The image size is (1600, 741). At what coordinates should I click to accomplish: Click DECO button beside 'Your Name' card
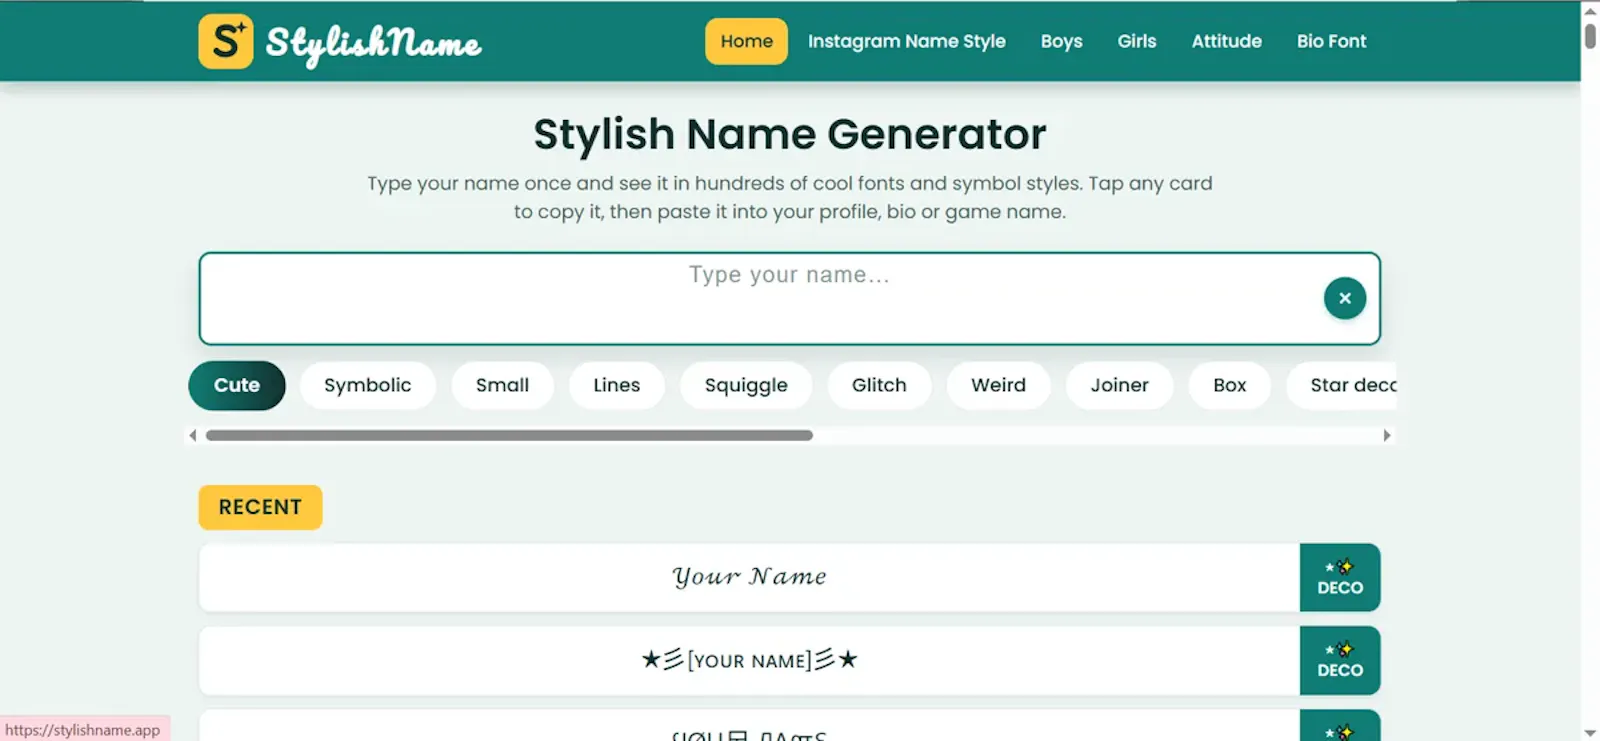click(x=1340, y=577)
